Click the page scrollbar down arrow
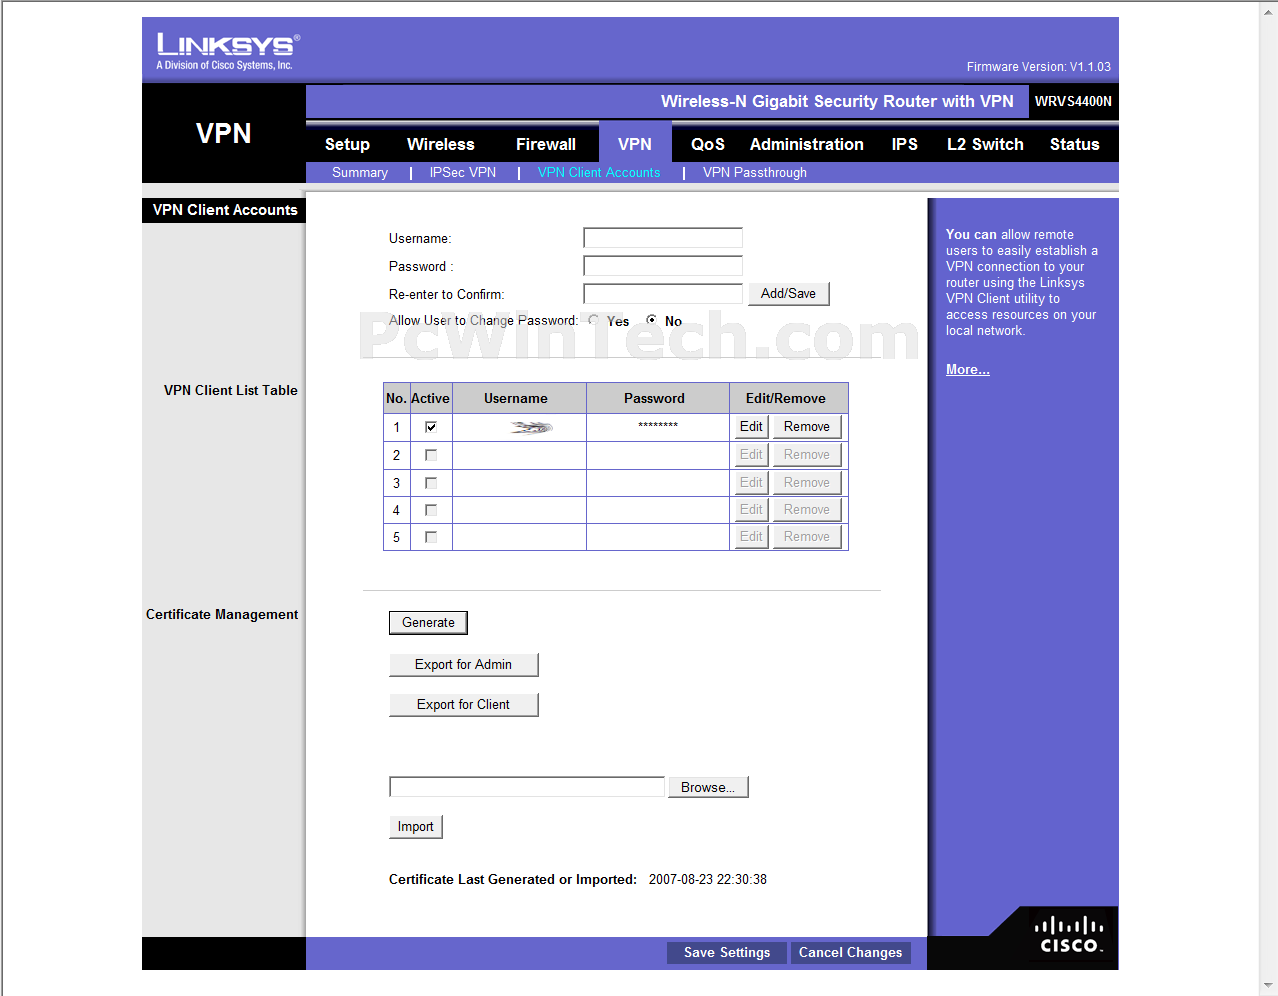The height and width of the screenshot is (996, 1278). 1268,985
